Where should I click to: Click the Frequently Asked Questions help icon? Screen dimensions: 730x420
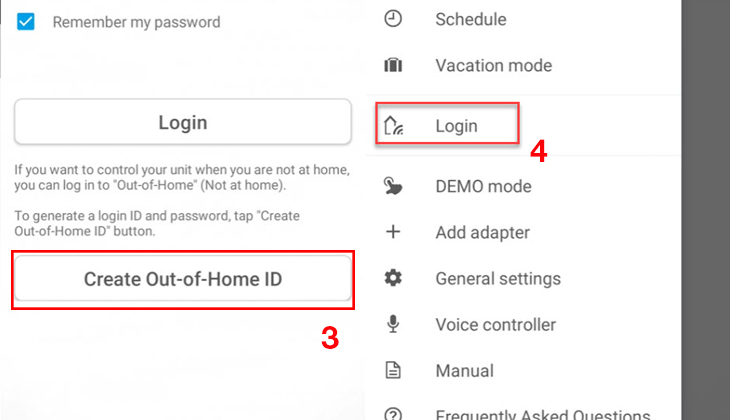pyautogui.click(x=393, y=413)
